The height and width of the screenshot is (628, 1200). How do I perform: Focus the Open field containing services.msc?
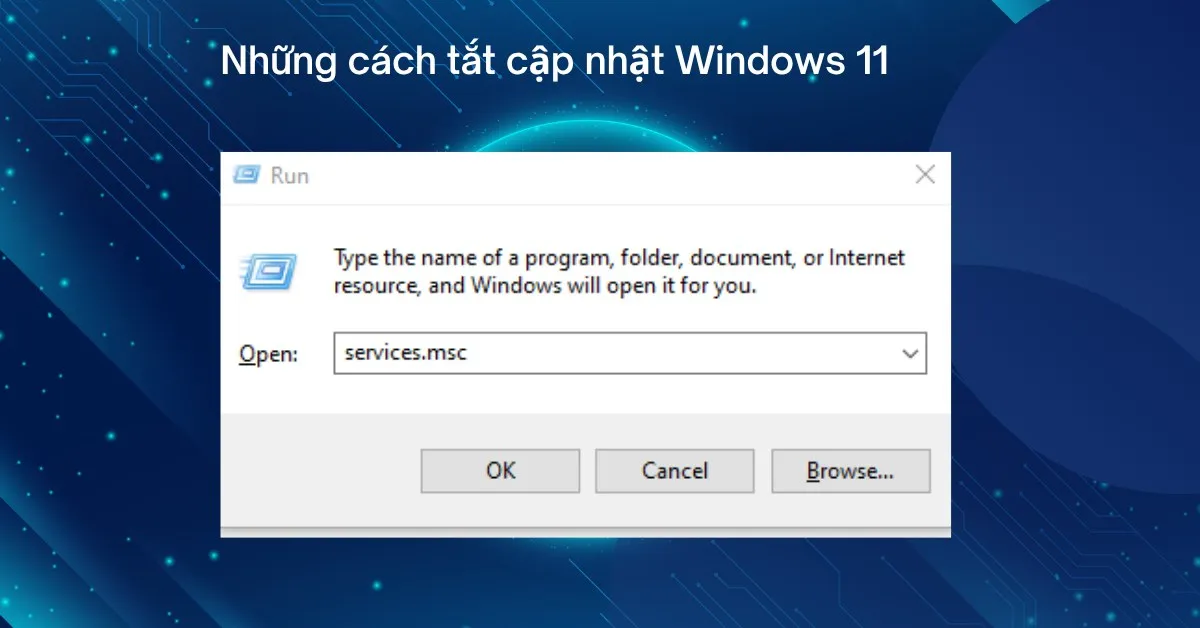[630, 354]
